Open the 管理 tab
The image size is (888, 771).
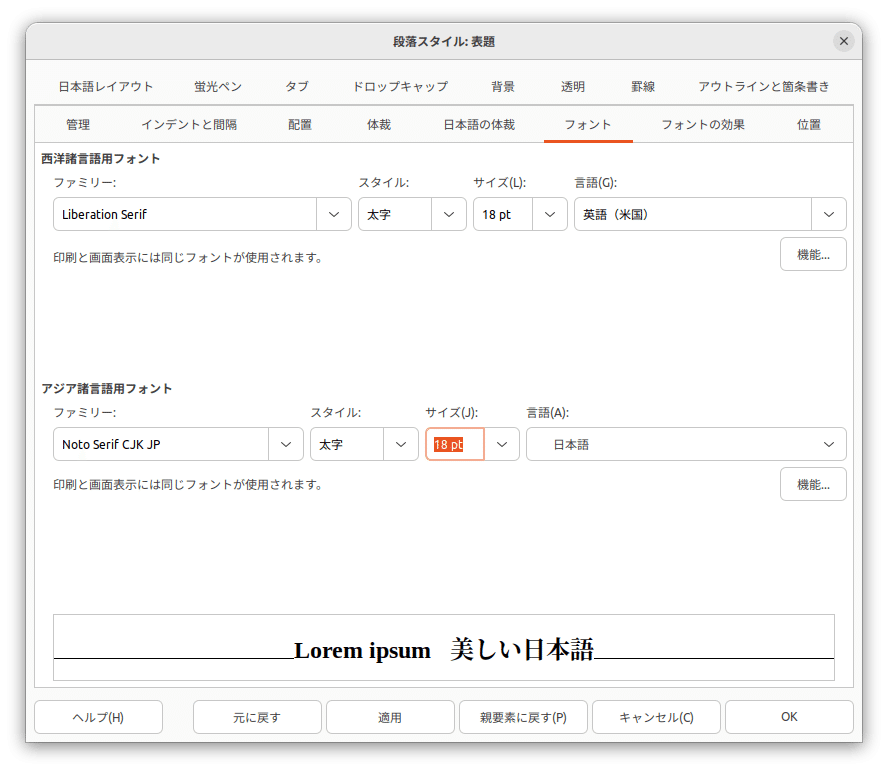tap(78, 124)
